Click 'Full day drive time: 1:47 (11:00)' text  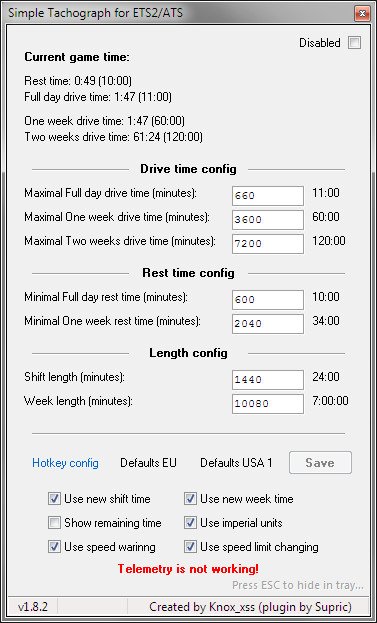point(98,97)
